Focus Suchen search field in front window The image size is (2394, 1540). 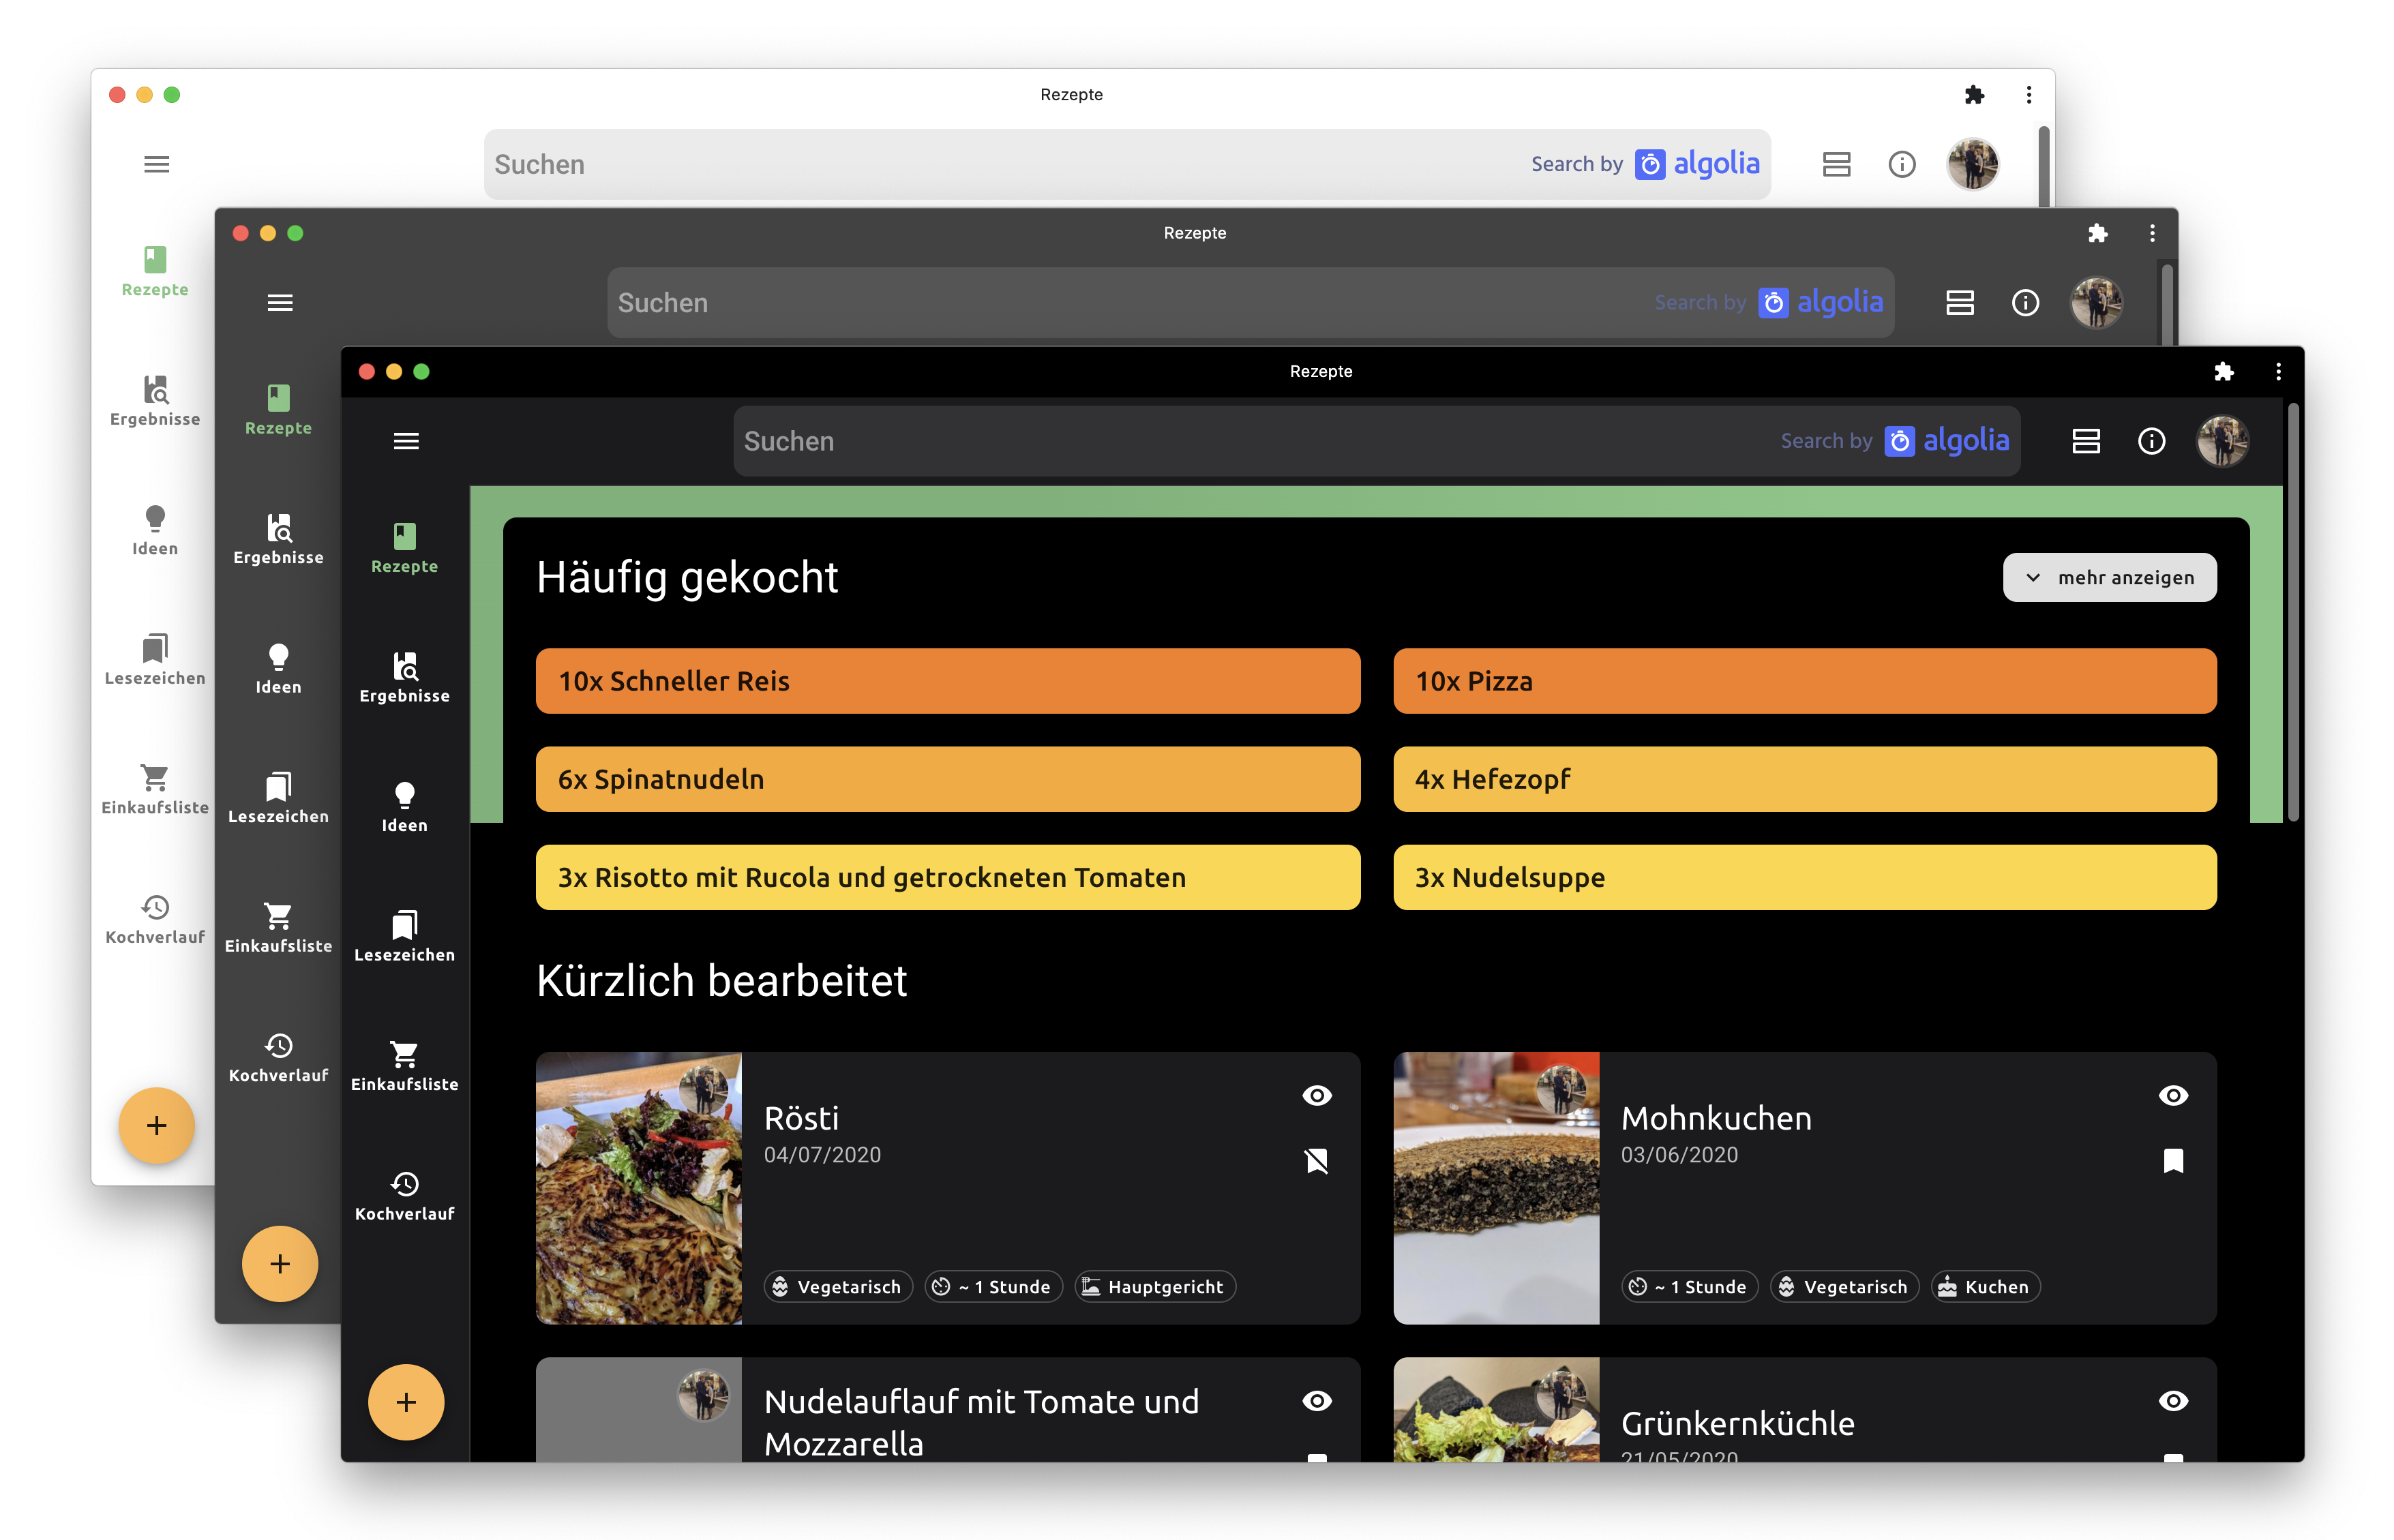click(x=1377, y=441)
